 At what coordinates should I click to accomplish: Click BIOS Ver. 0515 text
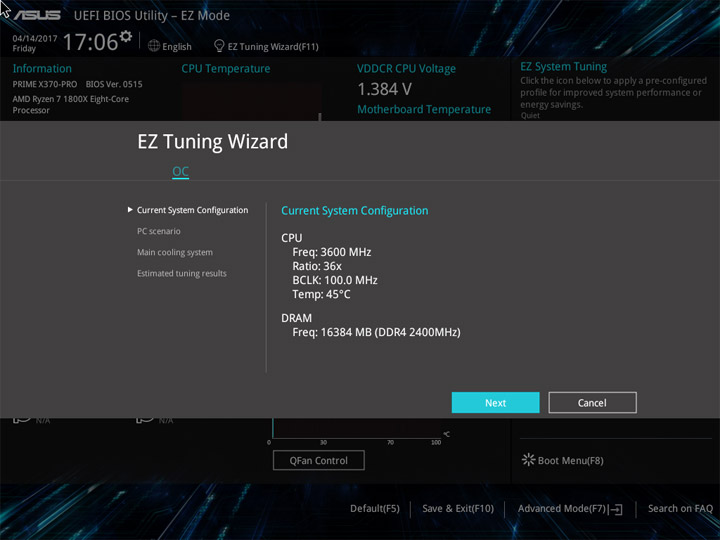114,84
